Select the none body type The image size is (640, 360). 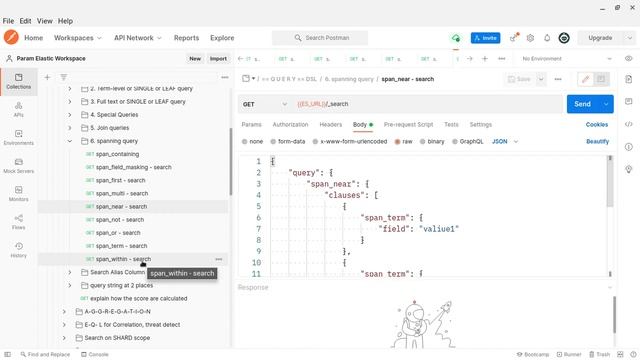244,142
